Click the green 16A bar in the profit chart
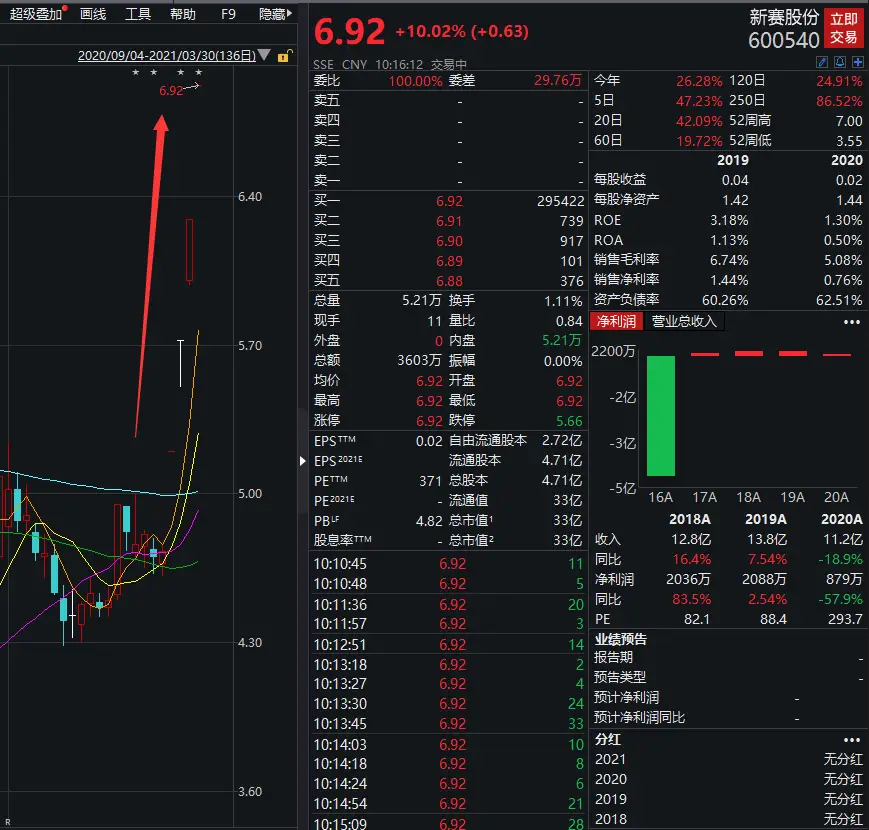Image resolution: width=869 pixels, height=830 pixels. pos(662,415)
